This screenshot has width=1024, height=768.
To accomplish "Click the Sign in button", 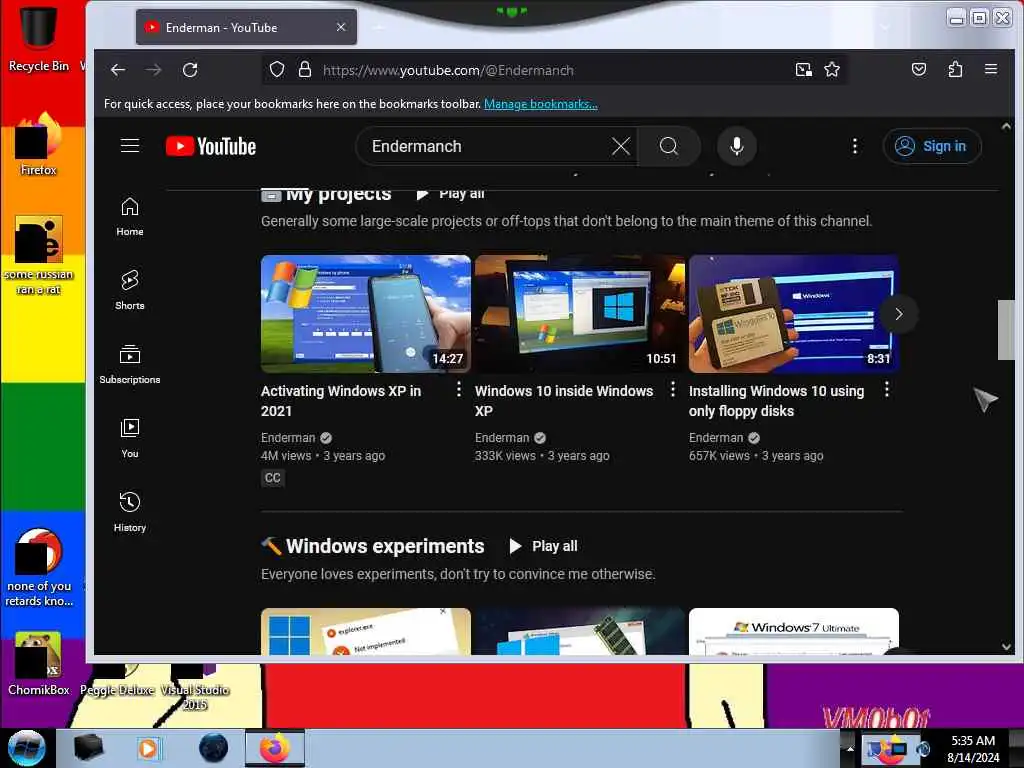I will (x=932, y=146).
